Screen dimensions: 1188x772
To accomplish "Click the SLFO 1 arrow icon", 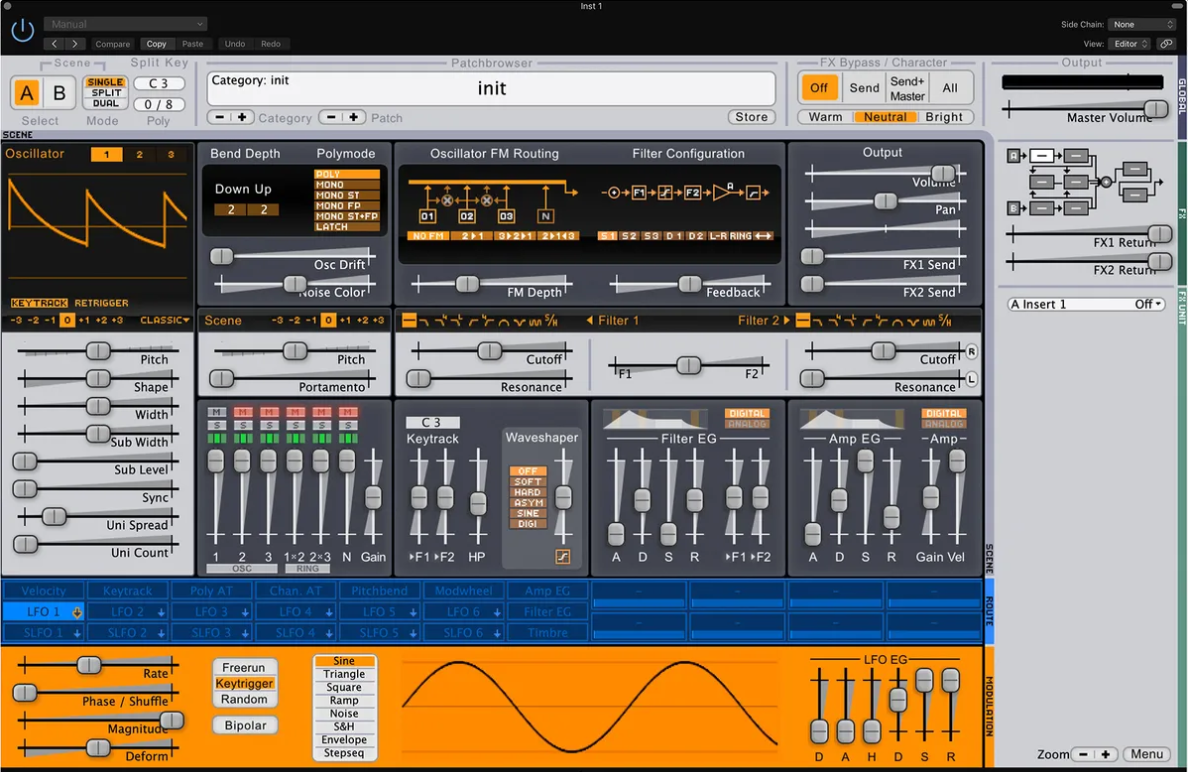I will [x=77, y=633].
